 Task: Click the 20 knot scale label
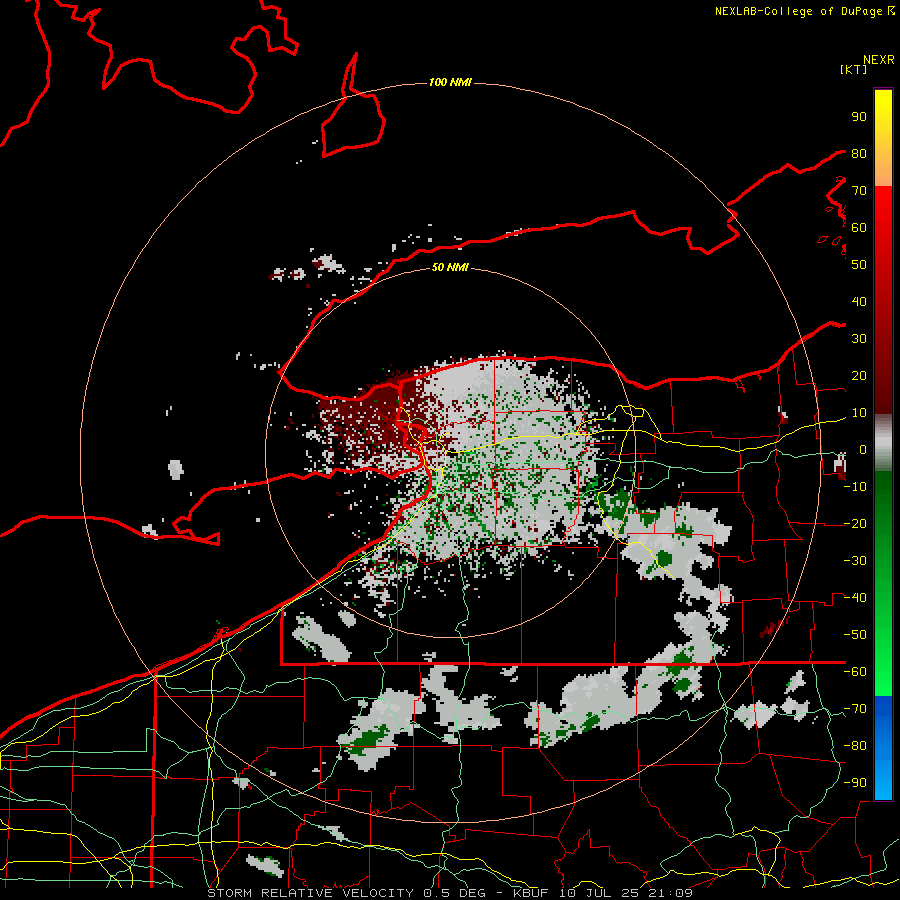(859, 375)
